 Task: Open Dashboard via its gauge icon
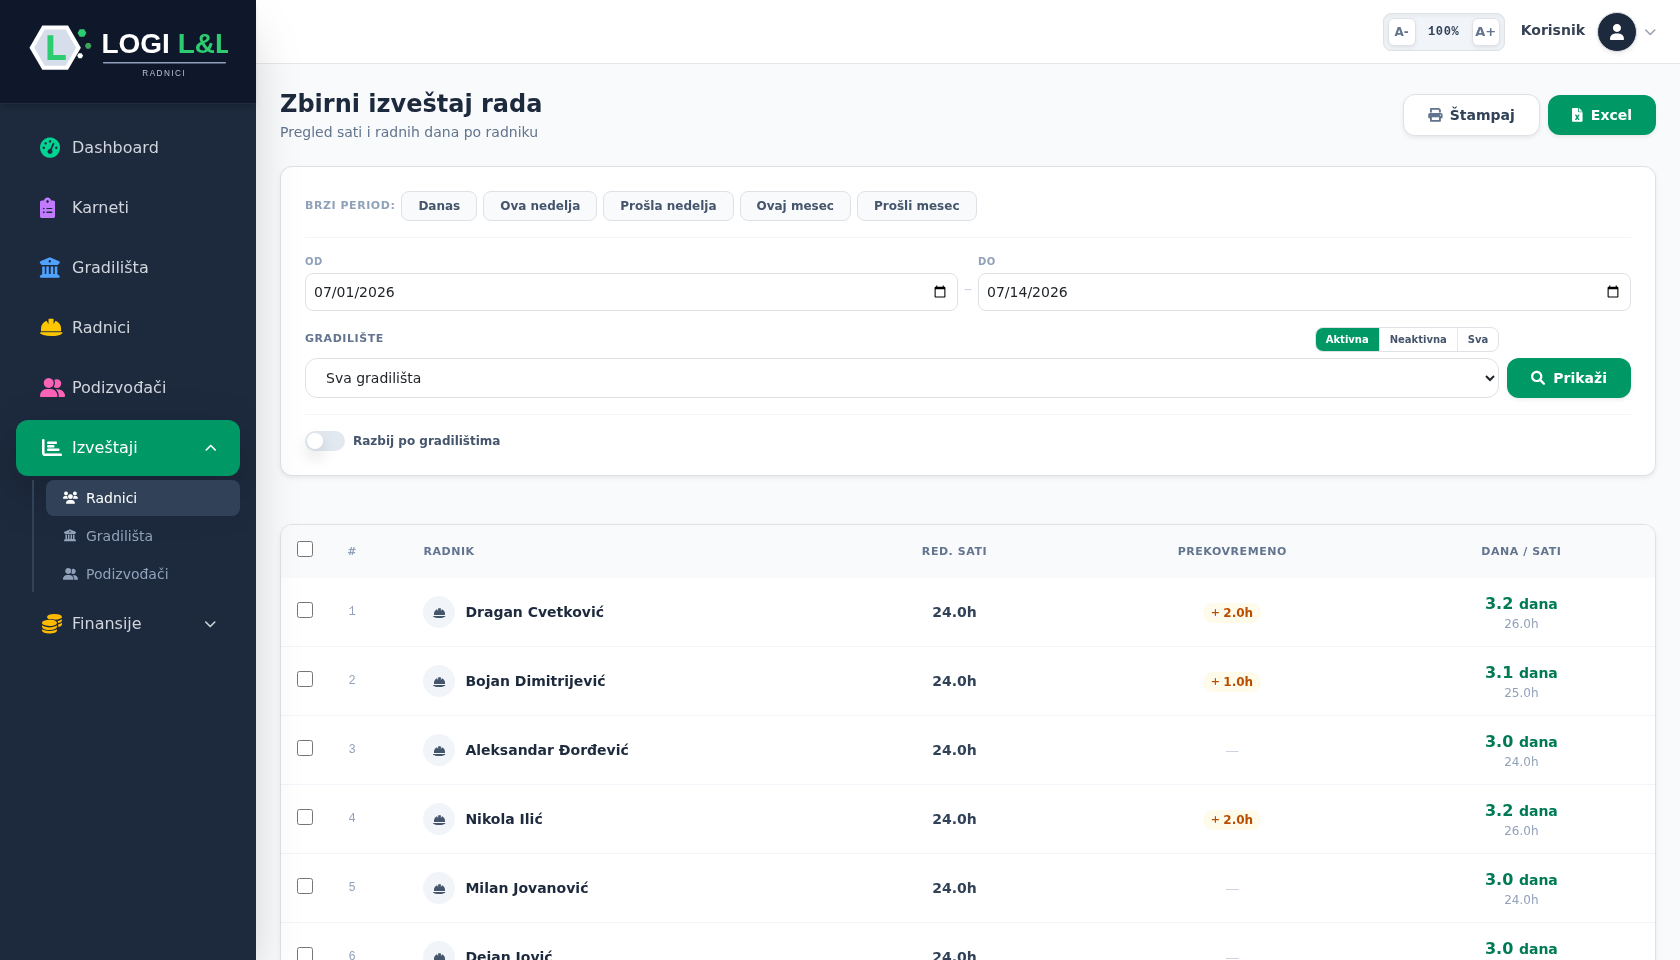[x=50, y=148]
